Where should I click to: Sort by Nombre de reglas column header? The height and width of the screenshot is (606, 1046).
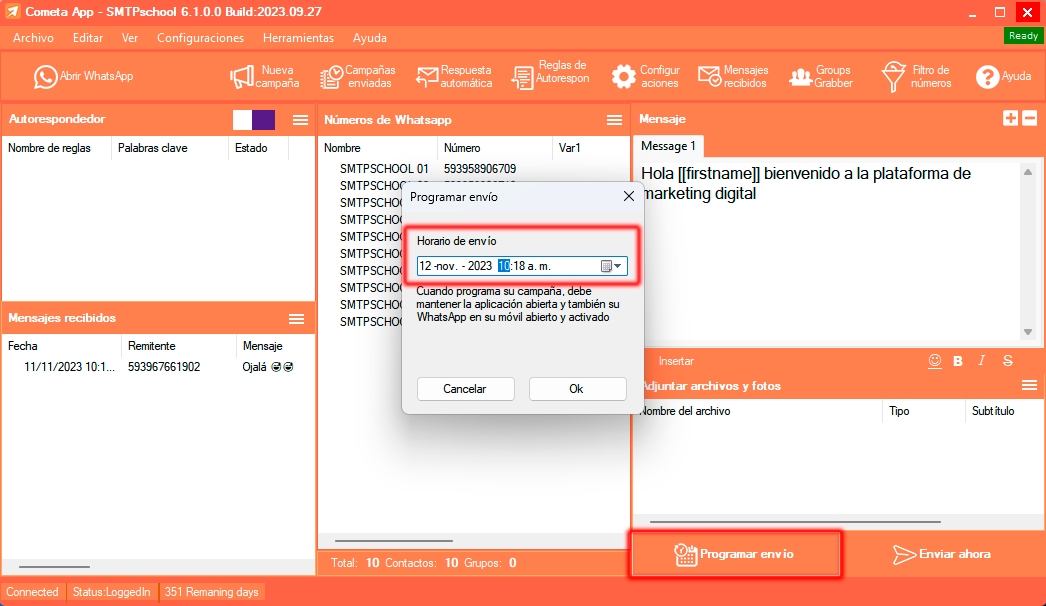(x=49, y=148)
